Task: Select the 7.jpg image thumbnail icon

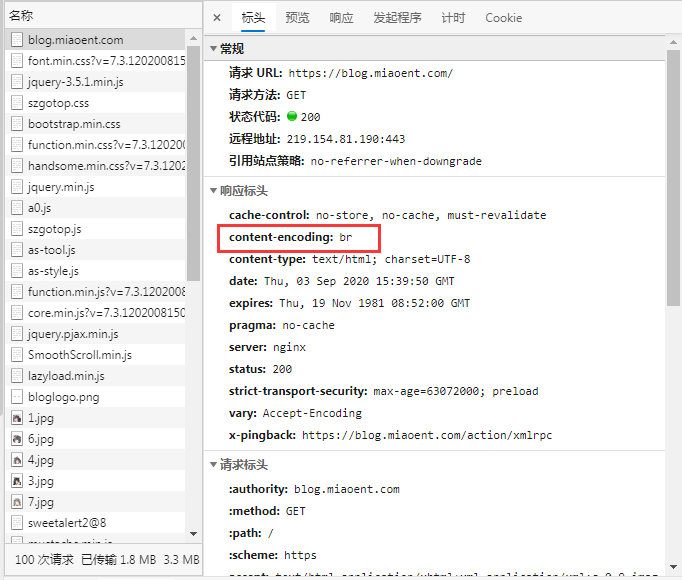Action: click(x=17, y=502)
